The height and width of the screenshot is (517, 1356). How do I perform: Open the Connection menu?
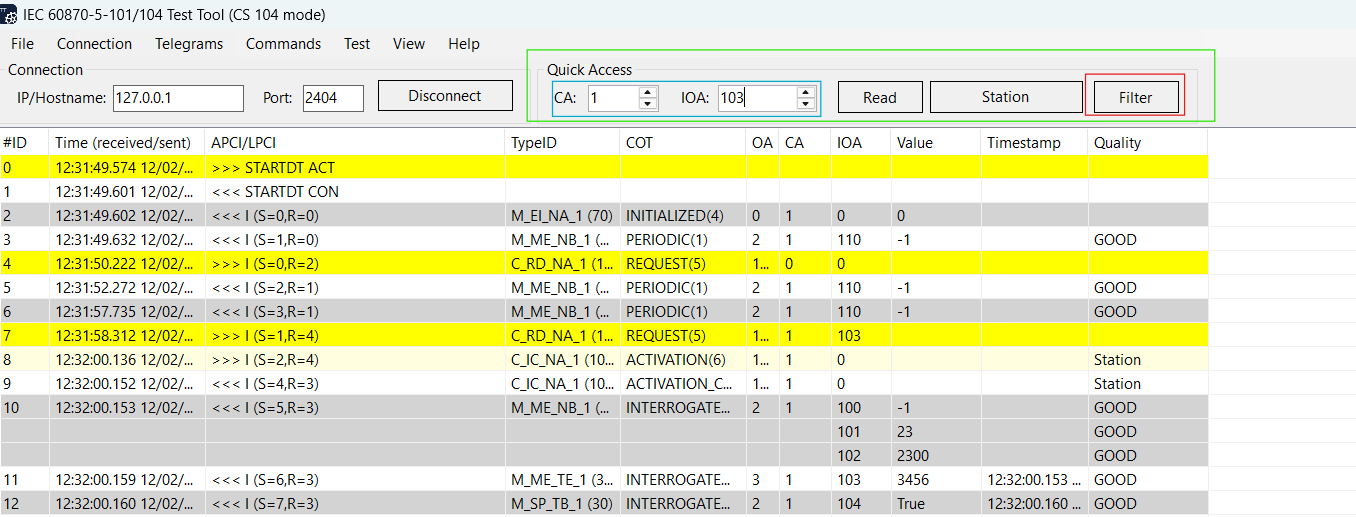point(94,44)
